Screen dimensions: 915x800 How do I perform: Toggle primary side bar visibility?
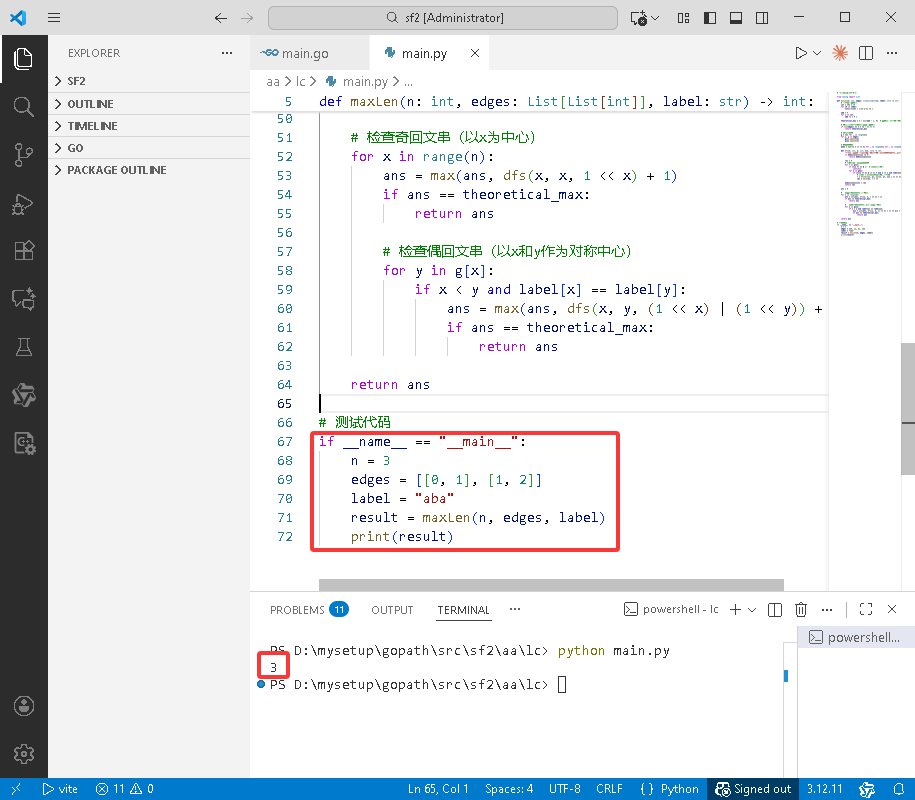pyautogui.click(x=710, y=18)
